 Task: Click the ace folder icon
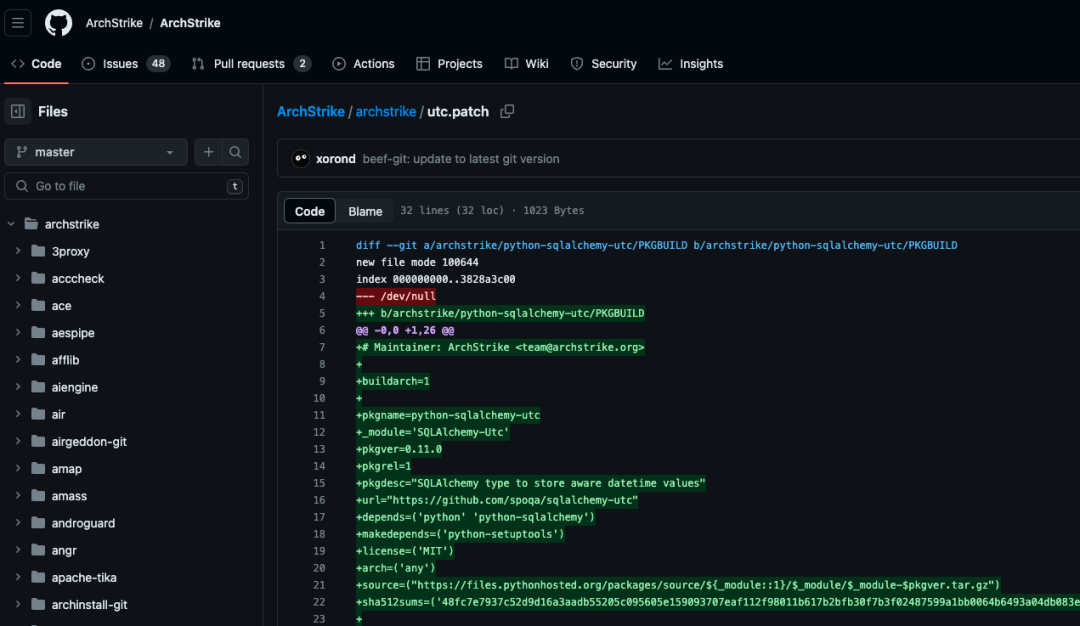(39, 306)
